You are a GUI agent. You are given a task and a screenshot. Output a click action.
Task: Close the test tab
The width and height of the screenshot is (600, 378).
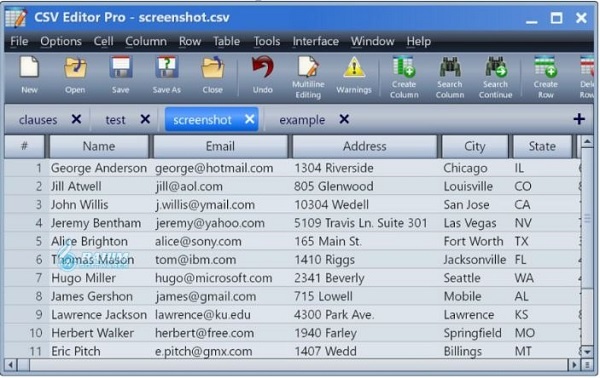[x=145, y=119]
